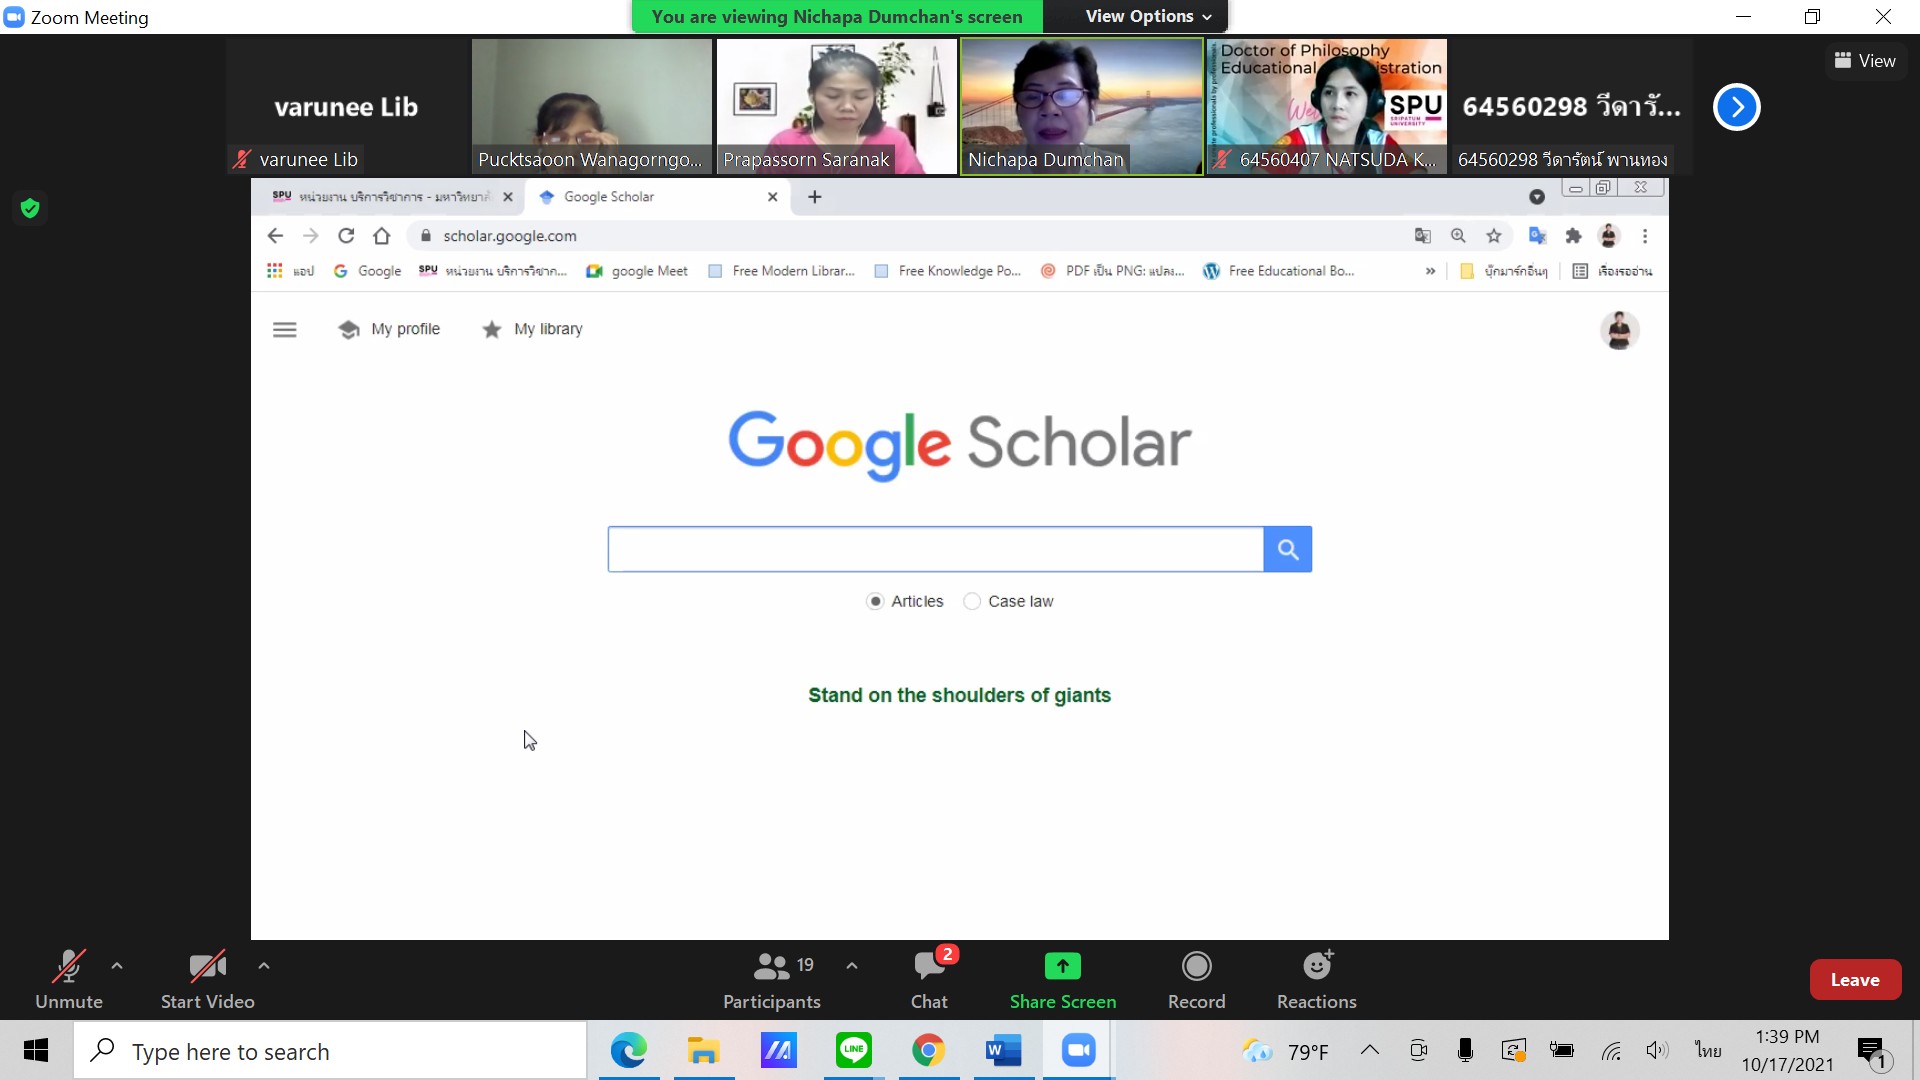Image resolution: width=1920 pixels, height=1080 pixels.
Task: Start Video in Zoom
Action: coord(207,980)
